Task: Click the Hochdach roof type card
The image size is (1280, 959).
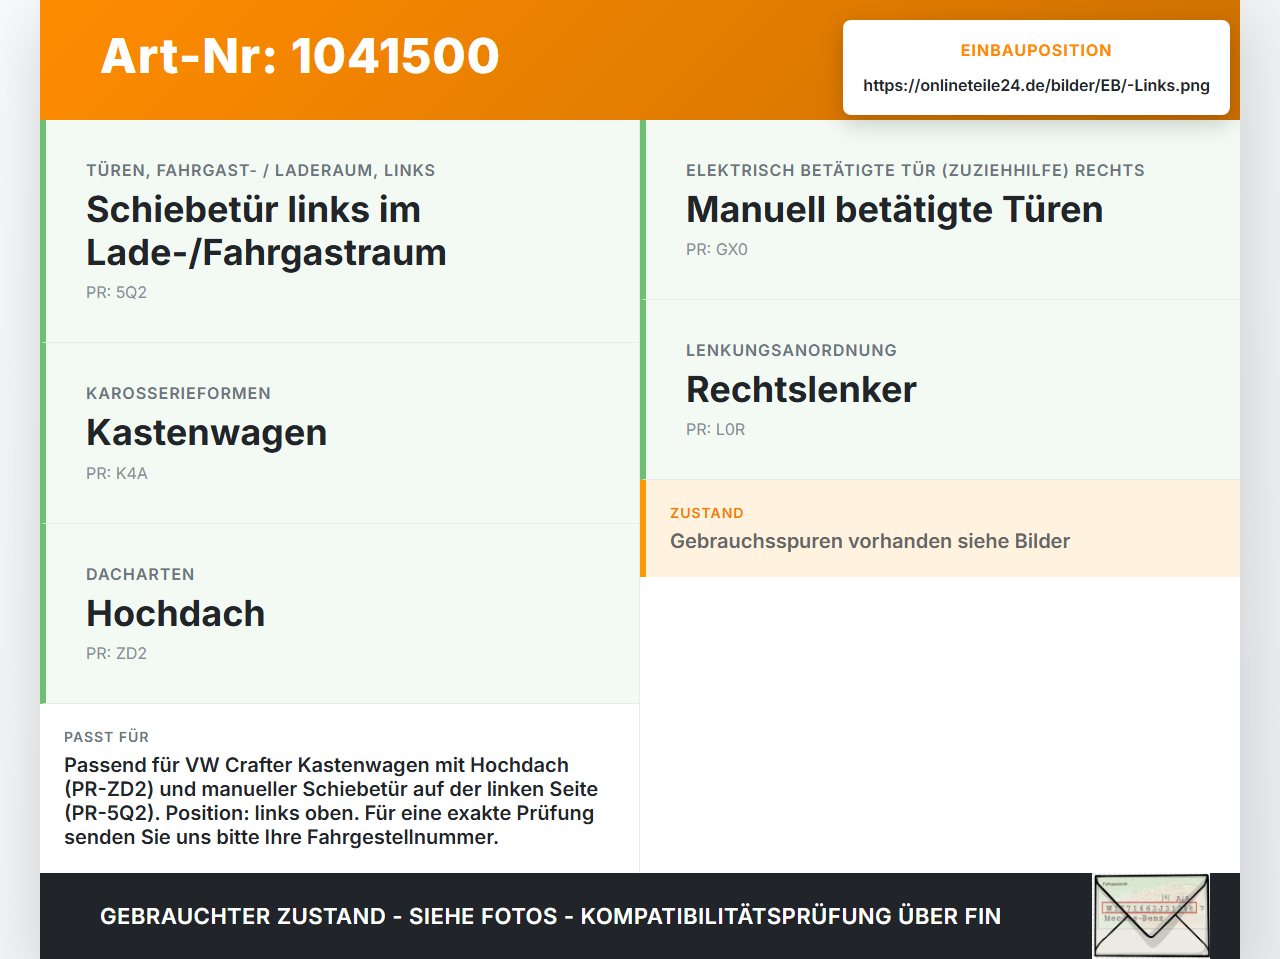Action: point(340,614)
